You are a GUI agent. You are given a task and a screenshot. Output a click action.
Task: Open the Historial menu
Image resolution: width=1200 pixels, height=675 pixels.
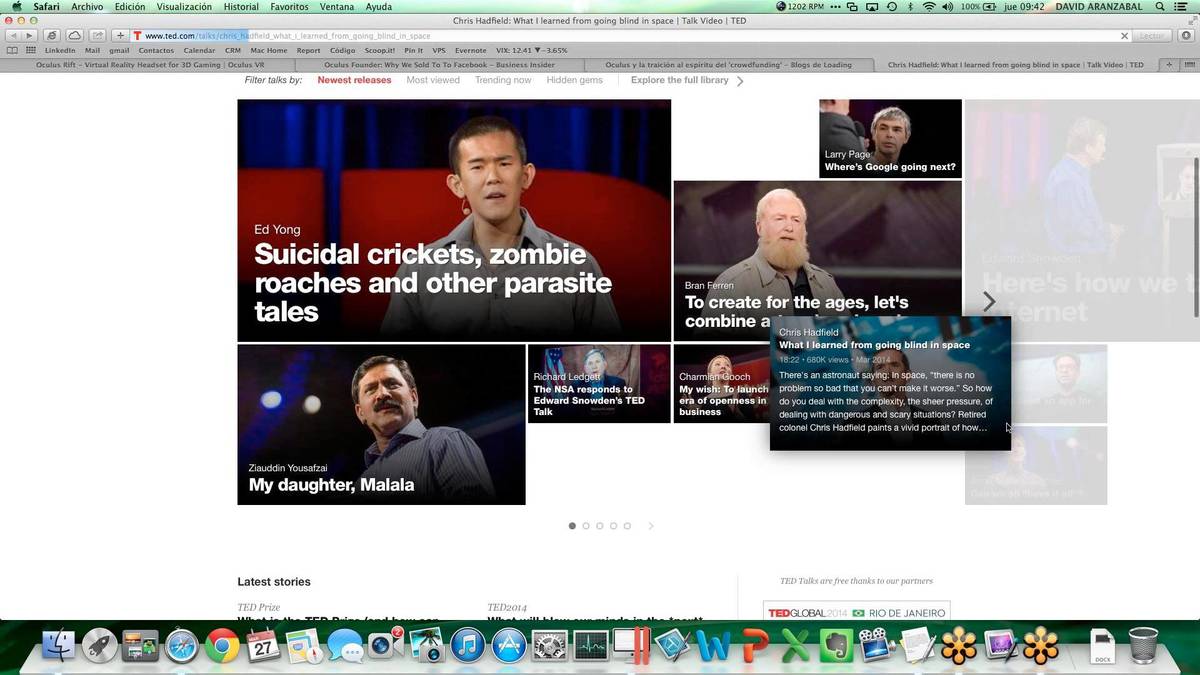(x=241, y=7)
